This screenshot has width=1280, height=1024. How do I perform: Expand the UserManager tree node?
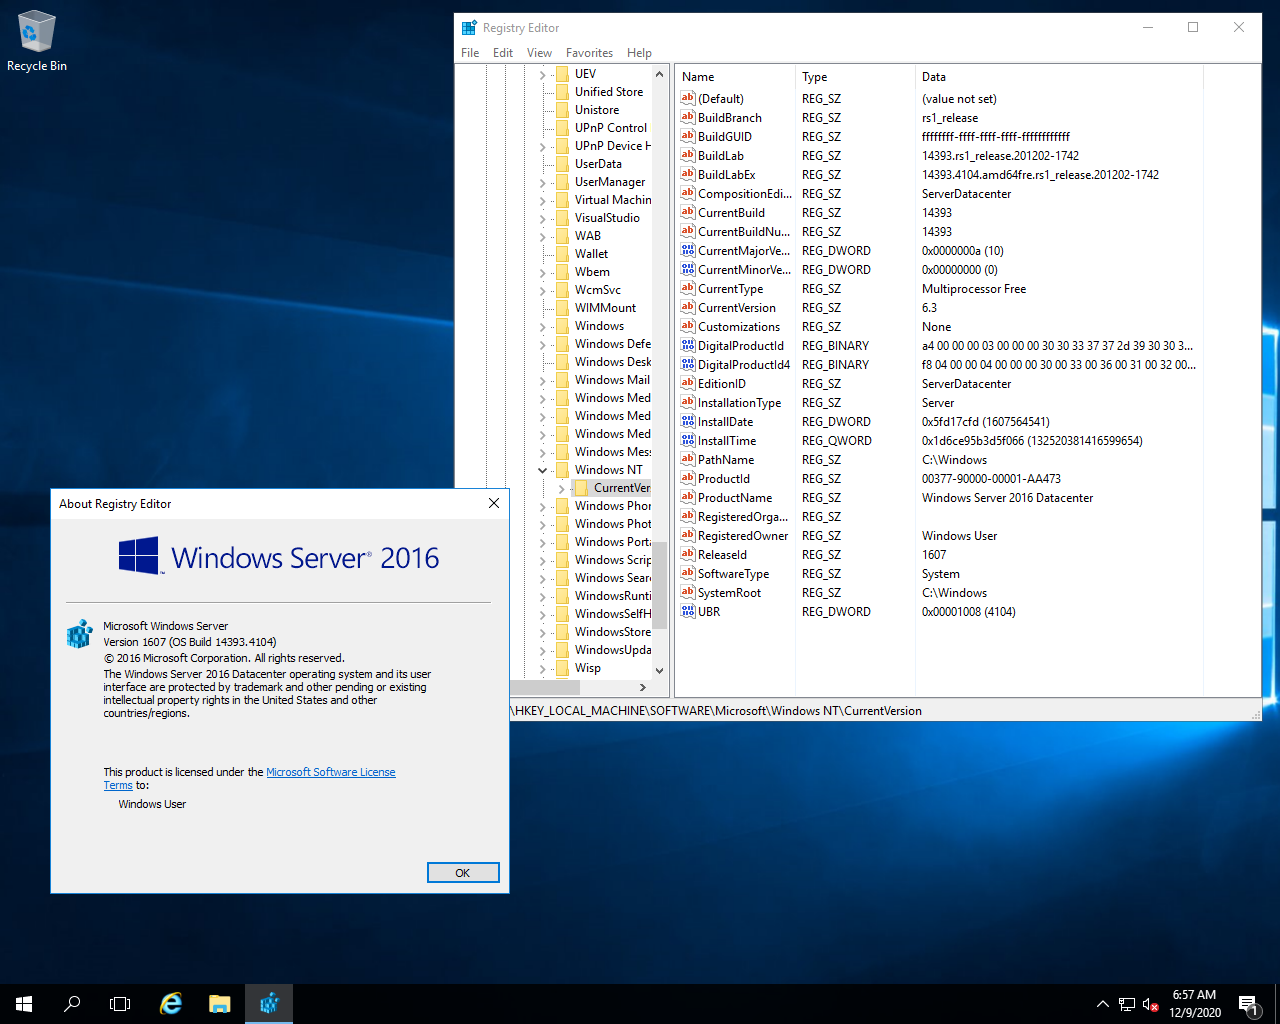(x=543, y=182)
